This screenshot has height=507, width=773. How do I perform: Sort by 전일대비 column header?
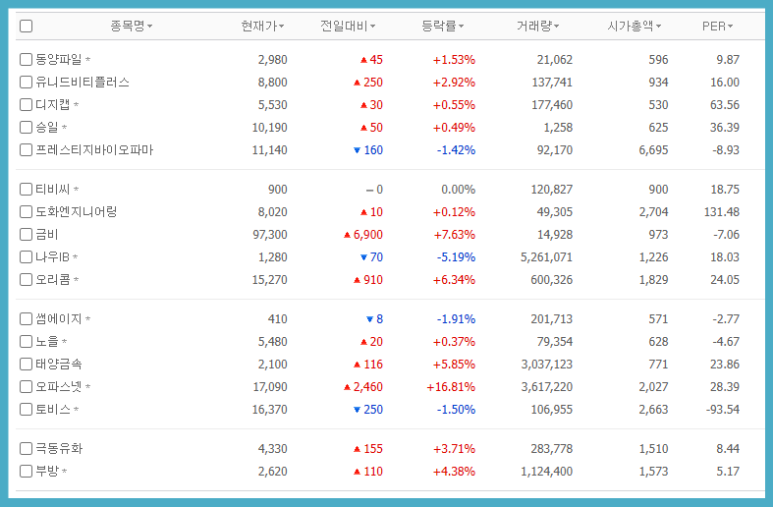[x=348, y=26]
